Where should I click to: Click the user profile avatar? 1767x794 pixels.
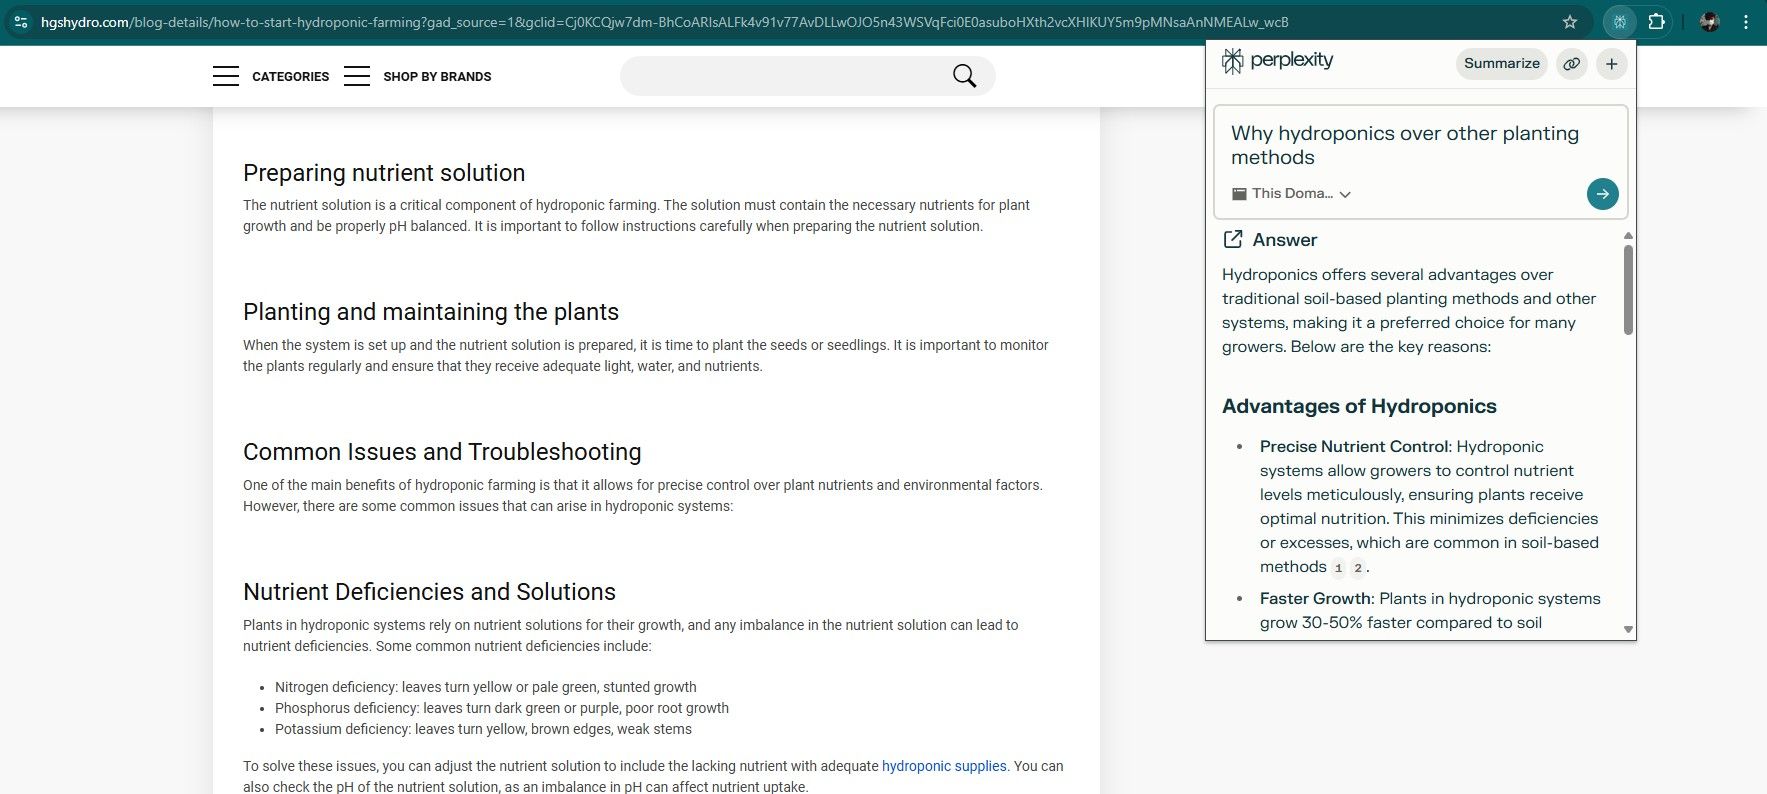1709,22
